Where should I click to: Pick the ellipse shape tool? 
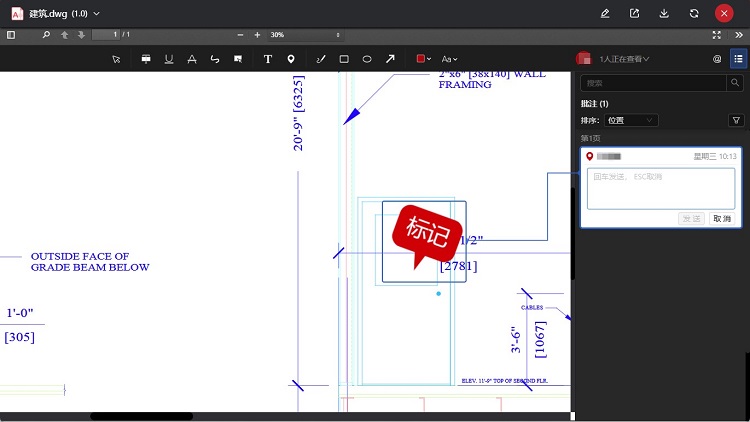tap(367, 59)
